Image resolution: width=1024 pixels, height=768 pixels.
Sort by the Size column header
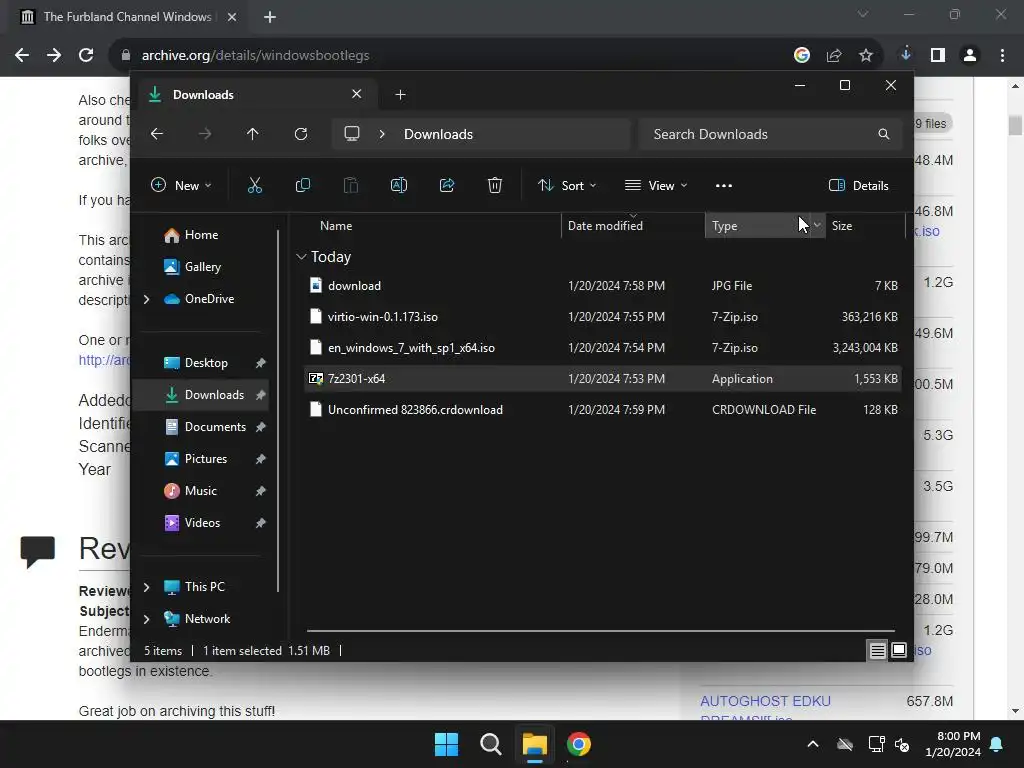(x=865, y=225)
